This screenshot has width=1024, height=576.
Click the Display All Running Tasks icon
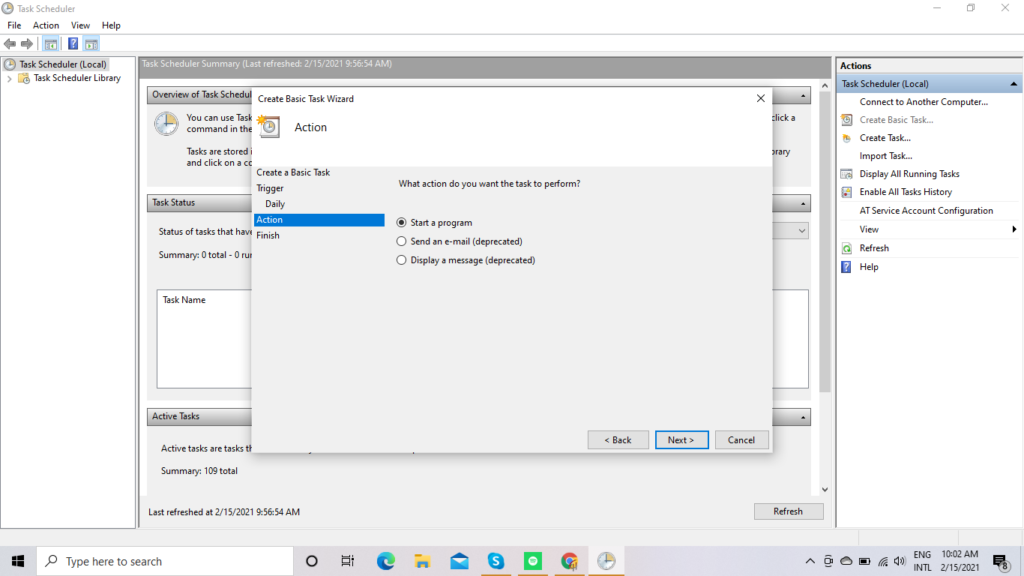coord(846,174)
